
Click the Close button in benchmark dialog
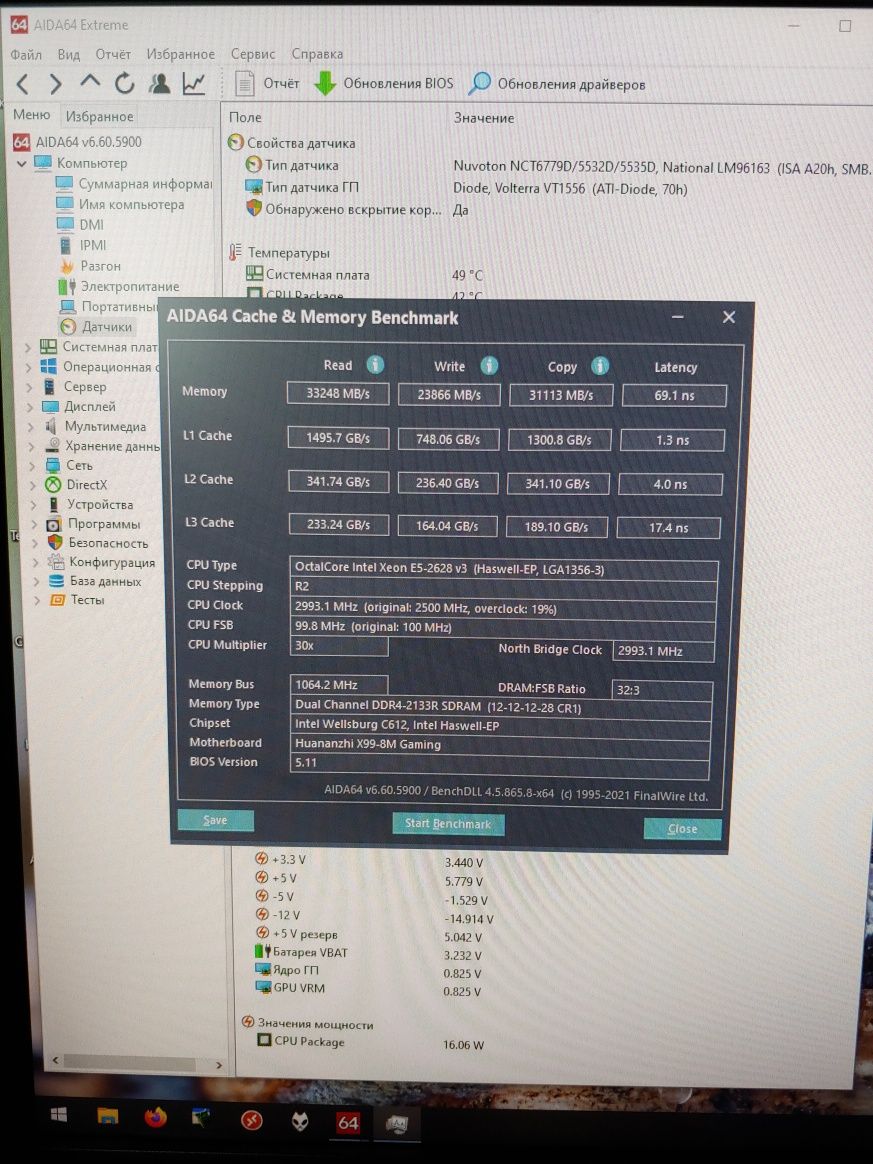pos(682,828)
